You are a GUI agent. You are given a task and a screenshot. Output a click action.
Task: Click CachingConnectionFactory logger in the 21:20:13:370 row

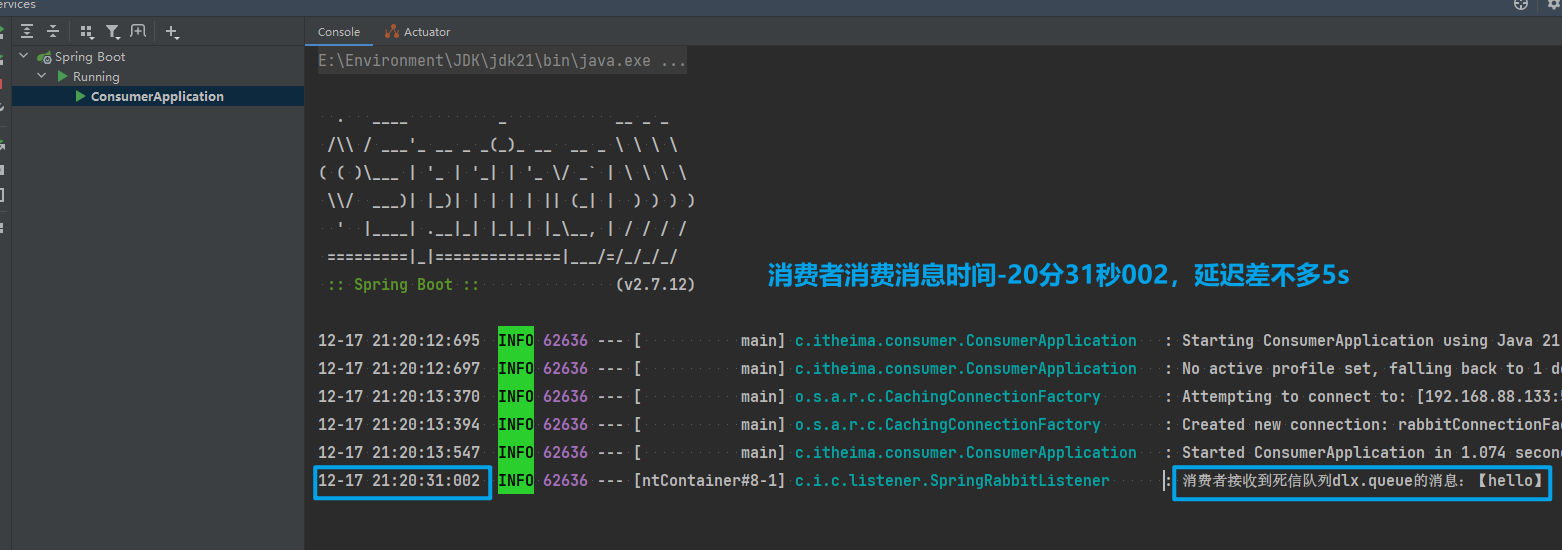click(x=948, y=397)
